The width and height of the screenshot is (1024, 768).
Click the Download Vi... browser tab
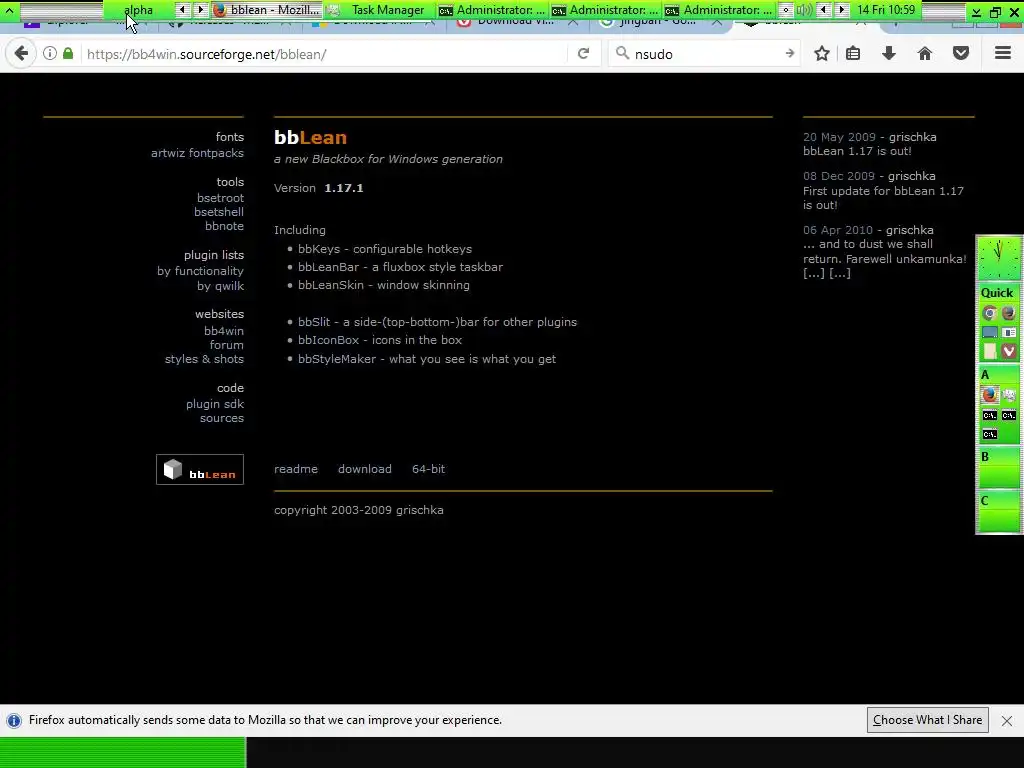pos(517,24)
